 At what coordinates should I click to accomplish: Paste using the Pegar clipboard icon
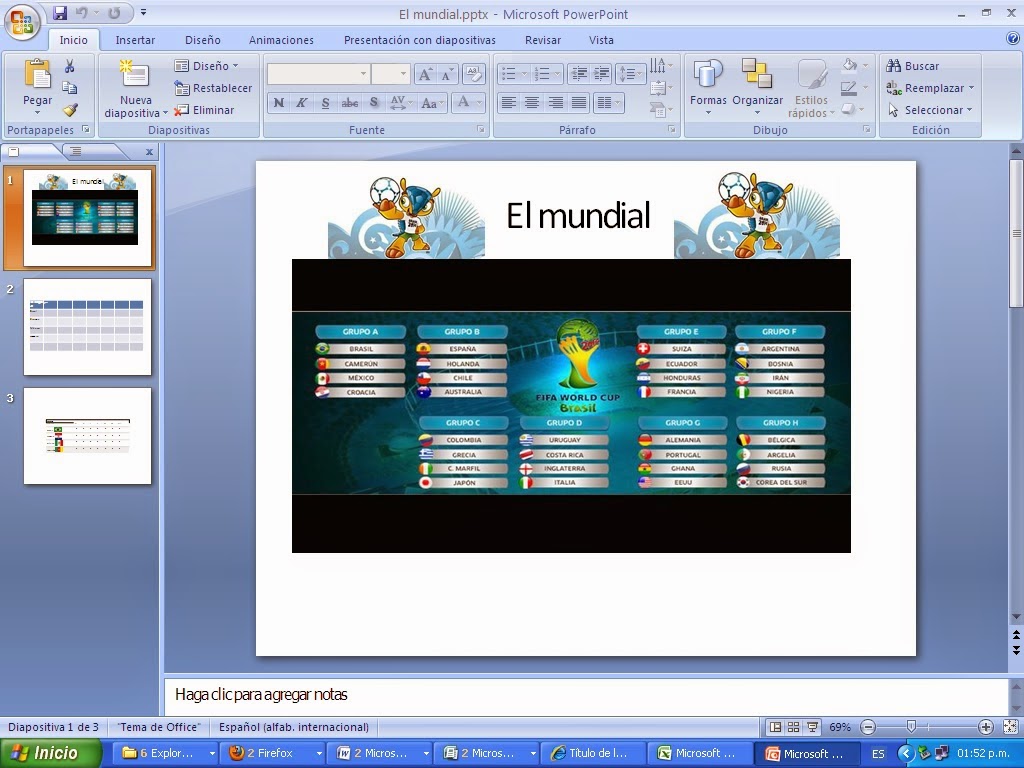pos(37,73)
